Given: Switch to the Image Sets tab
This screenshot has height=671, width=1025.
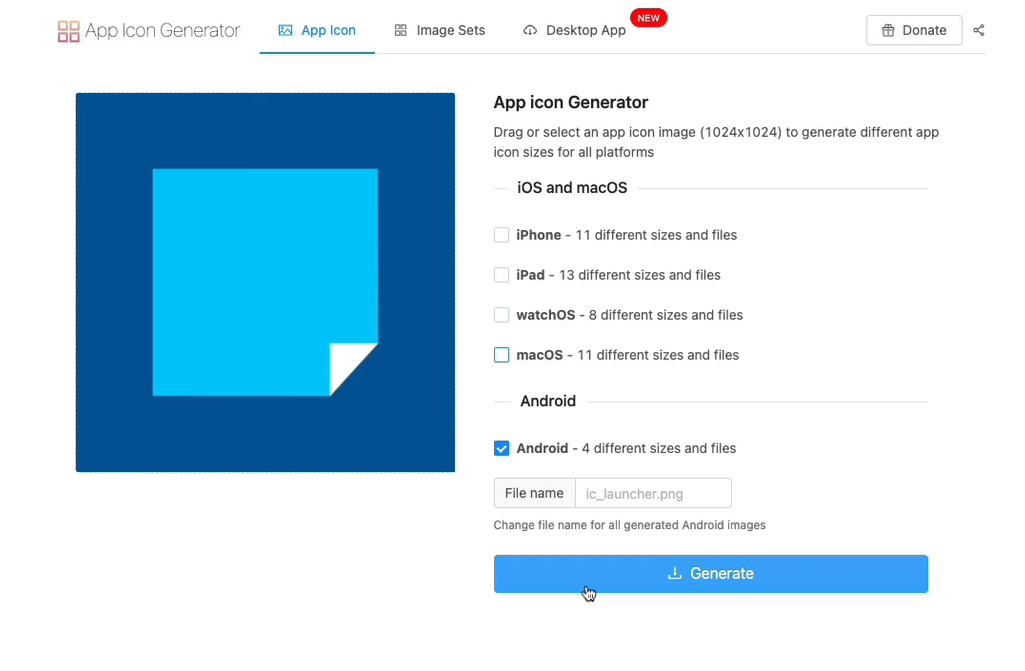Looking at the screenshot, I should (x=450, y=30).
